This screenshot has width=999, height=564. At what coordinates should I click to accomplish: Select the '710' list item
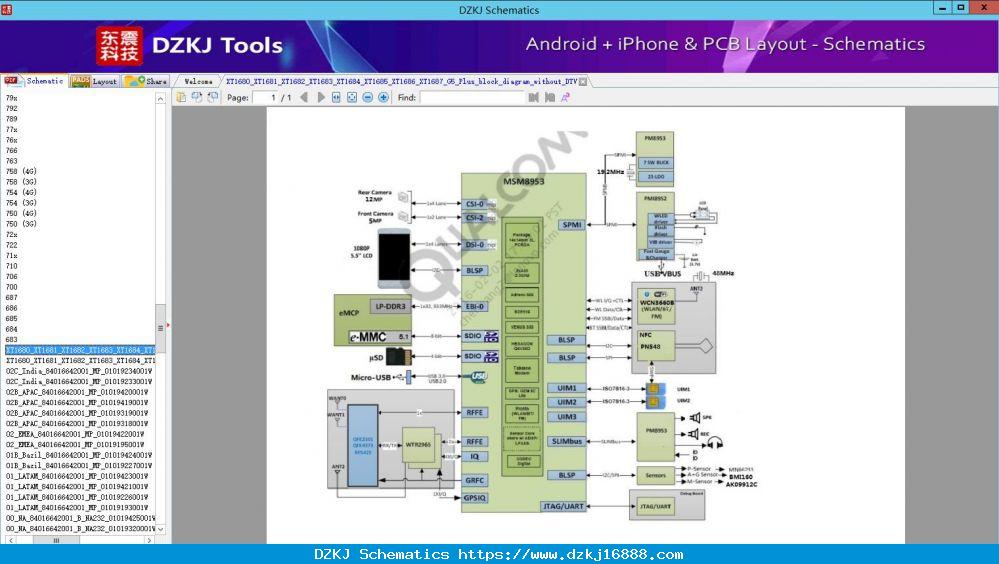click(x=11, y=266)
